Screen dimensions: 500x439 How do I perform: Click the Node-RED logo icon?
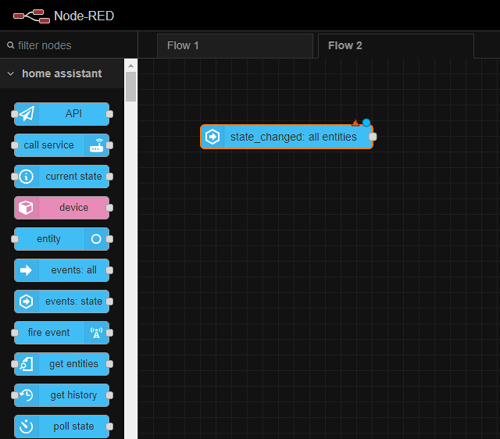point(31,16)
